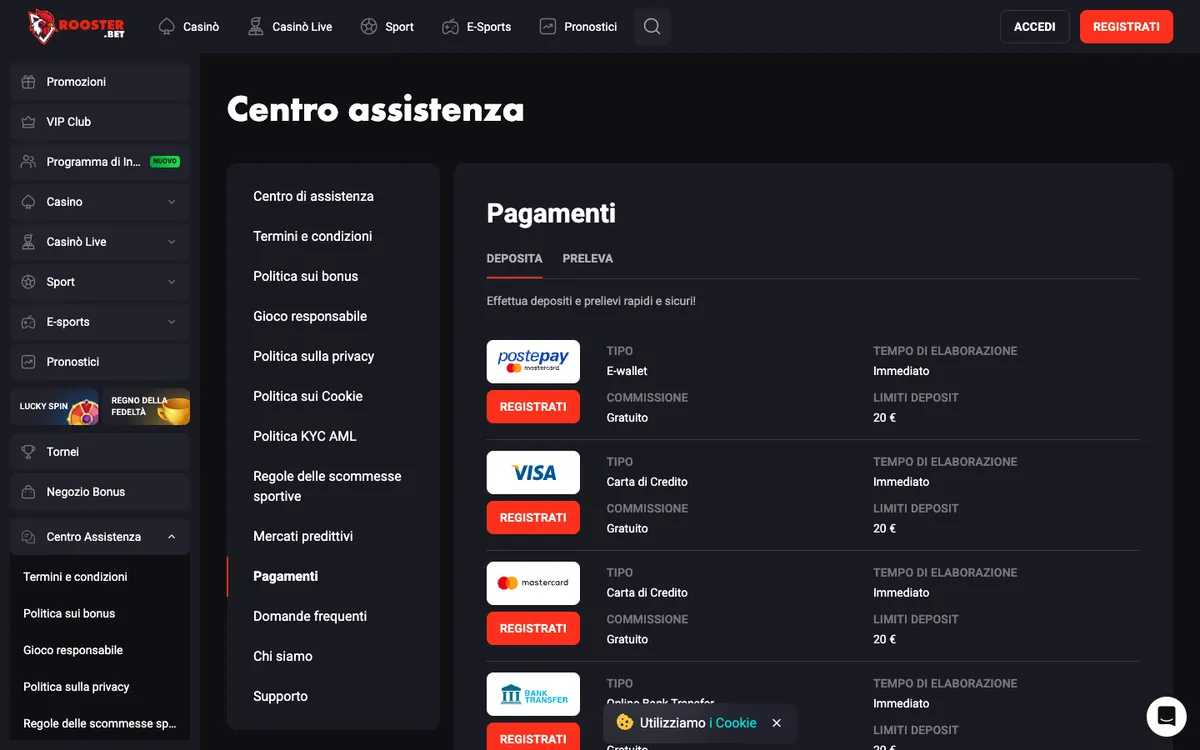Expand the sidebar Casino chevron
The width and height of the screenshot is (1200, 750).
tap(172, 202)
